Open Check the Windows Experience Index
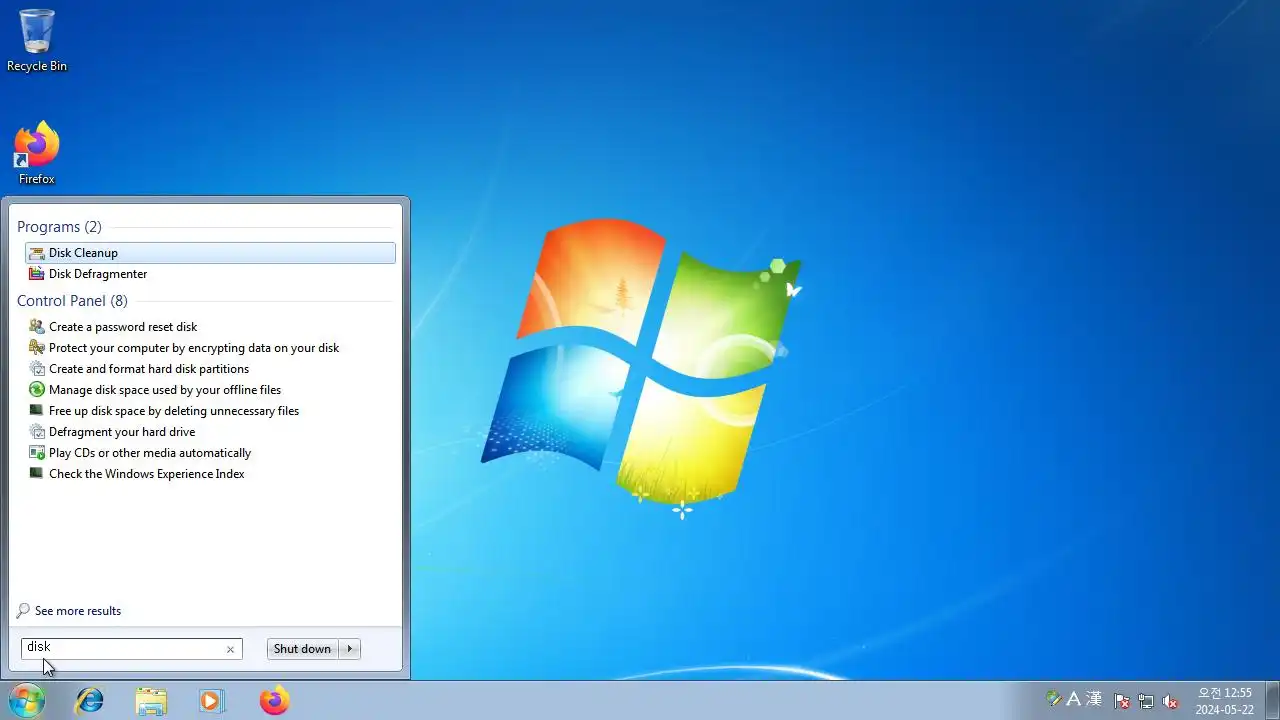The image size is (1280, 720). coord(210,474)
